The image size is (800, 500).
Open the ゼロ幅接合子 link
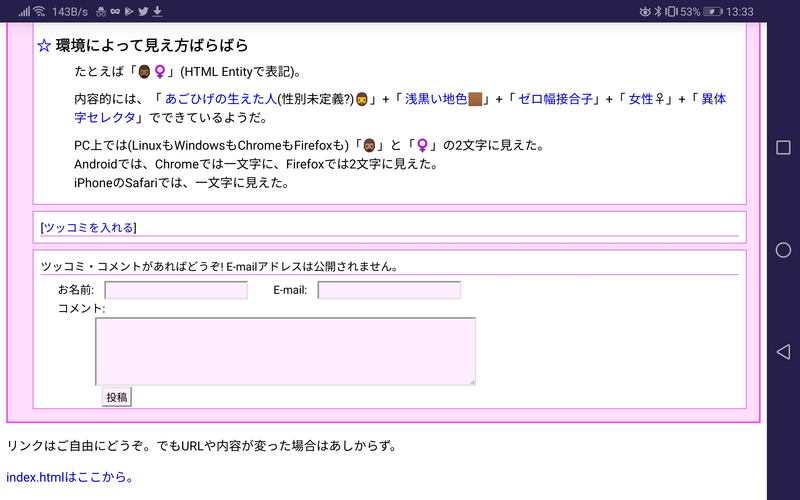point(556,99)
